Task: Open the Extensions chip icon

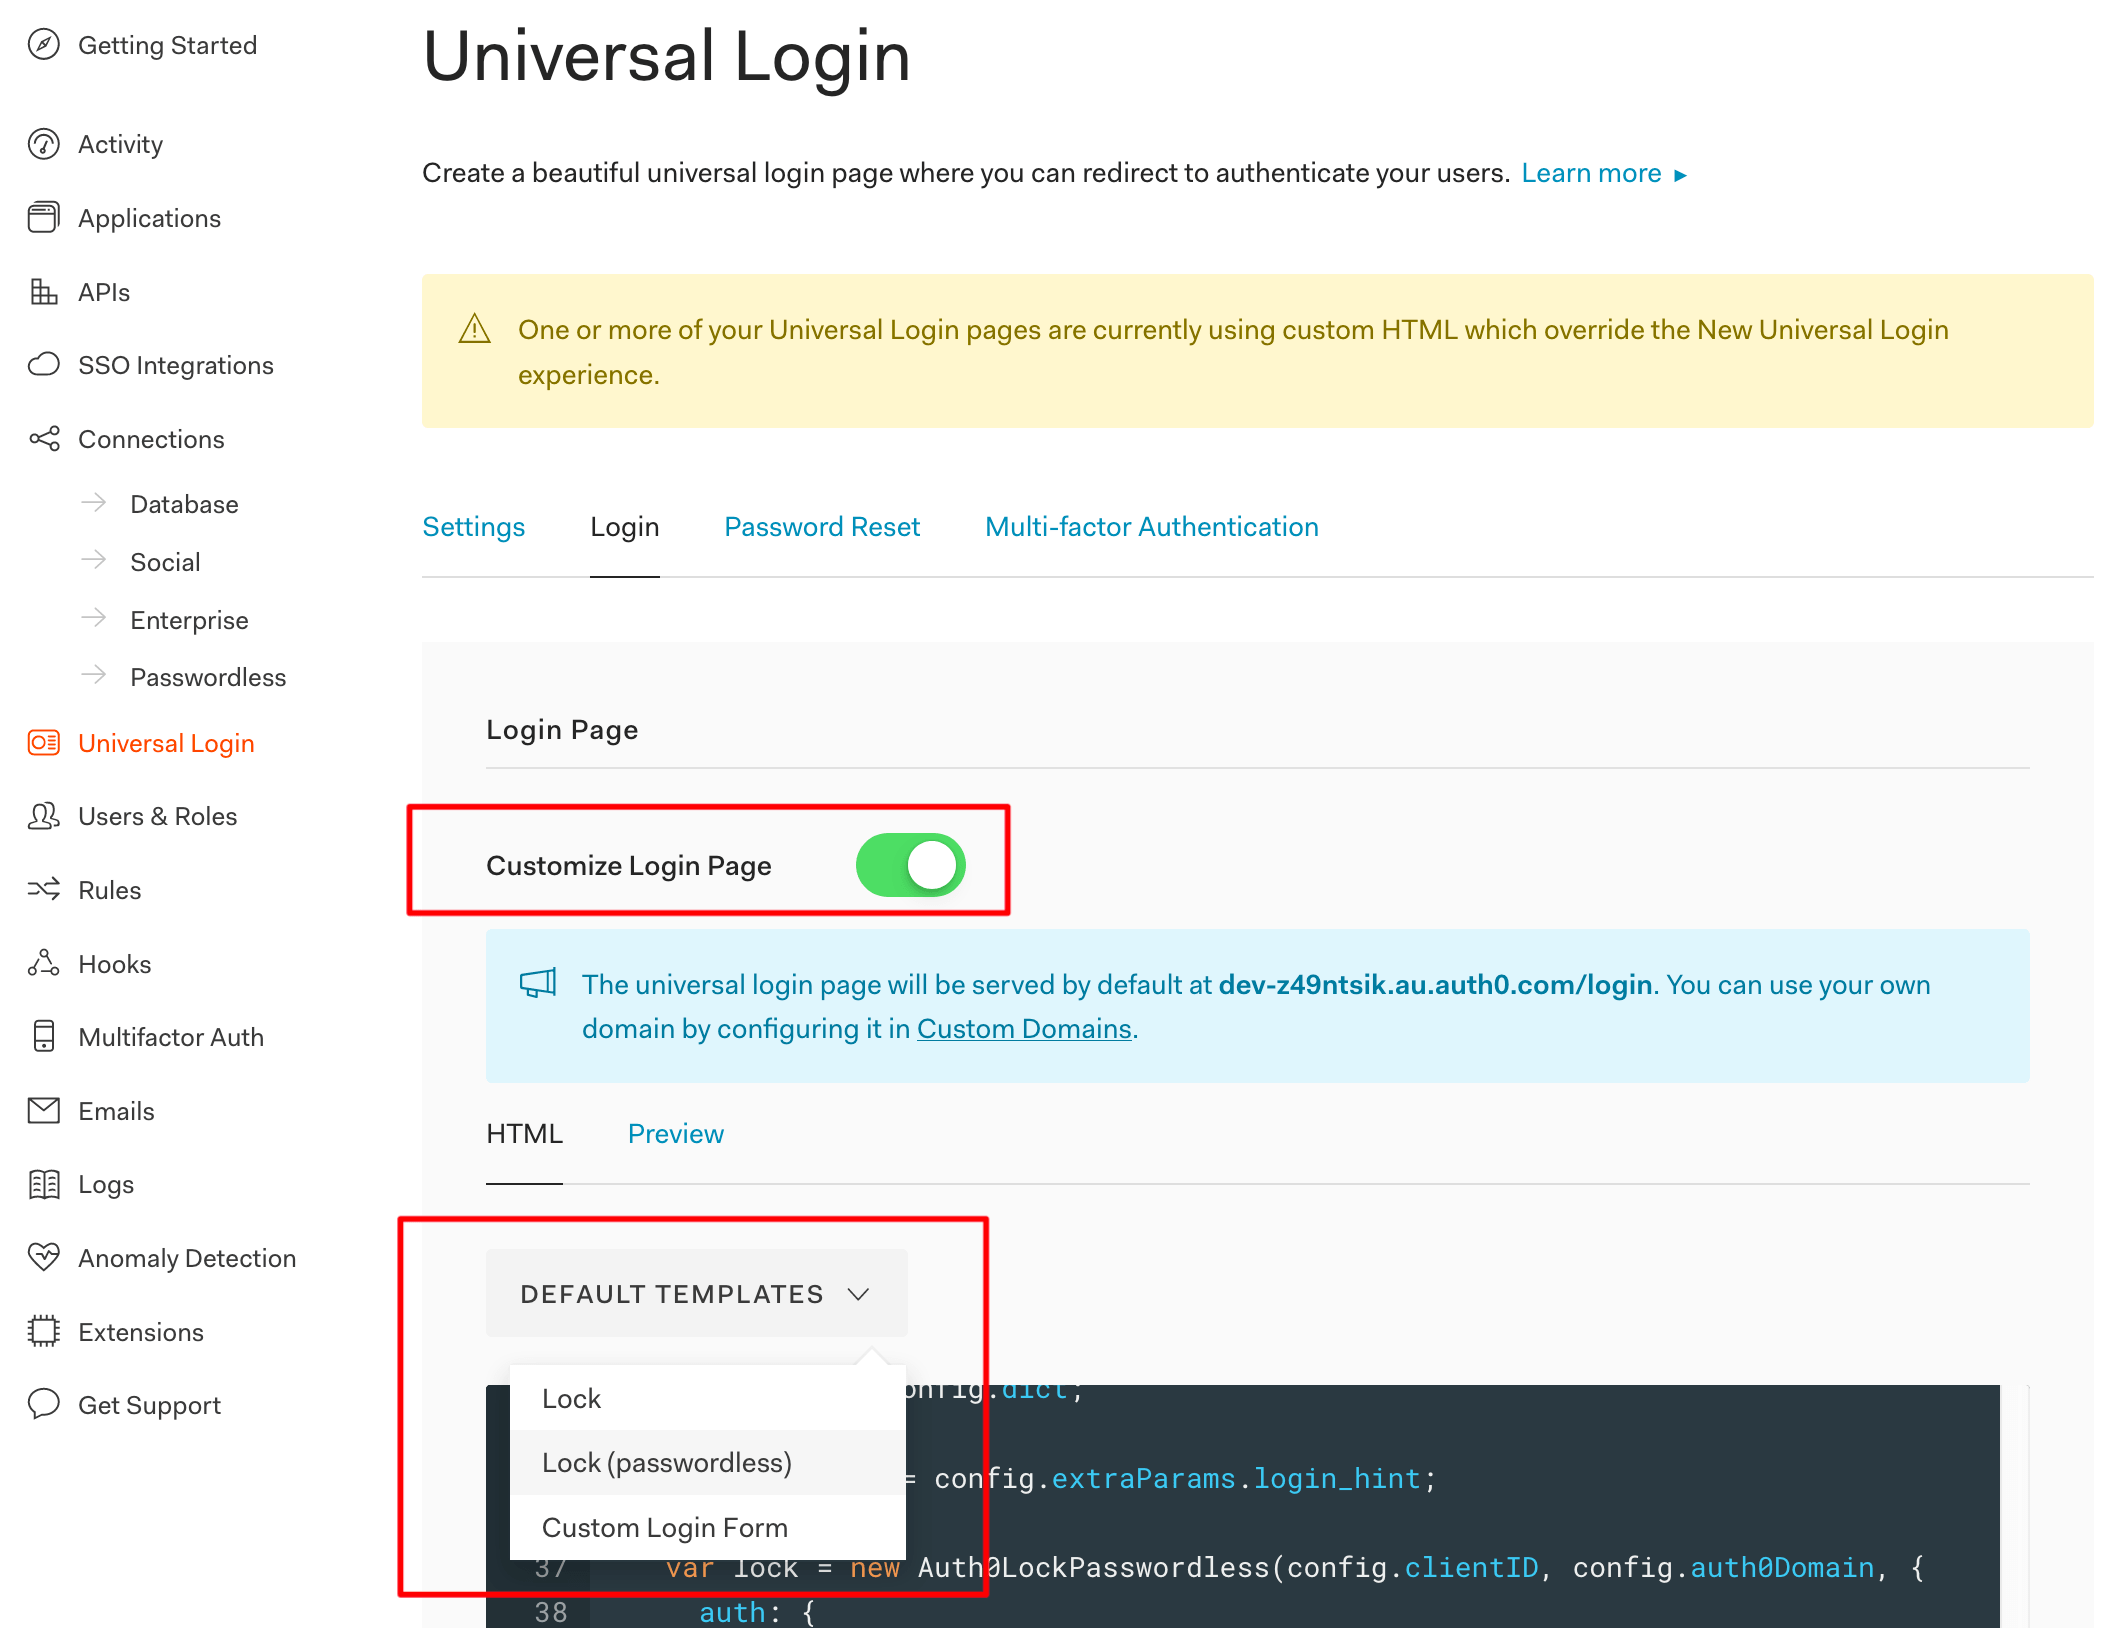Action: click(x=43, y=1332)
